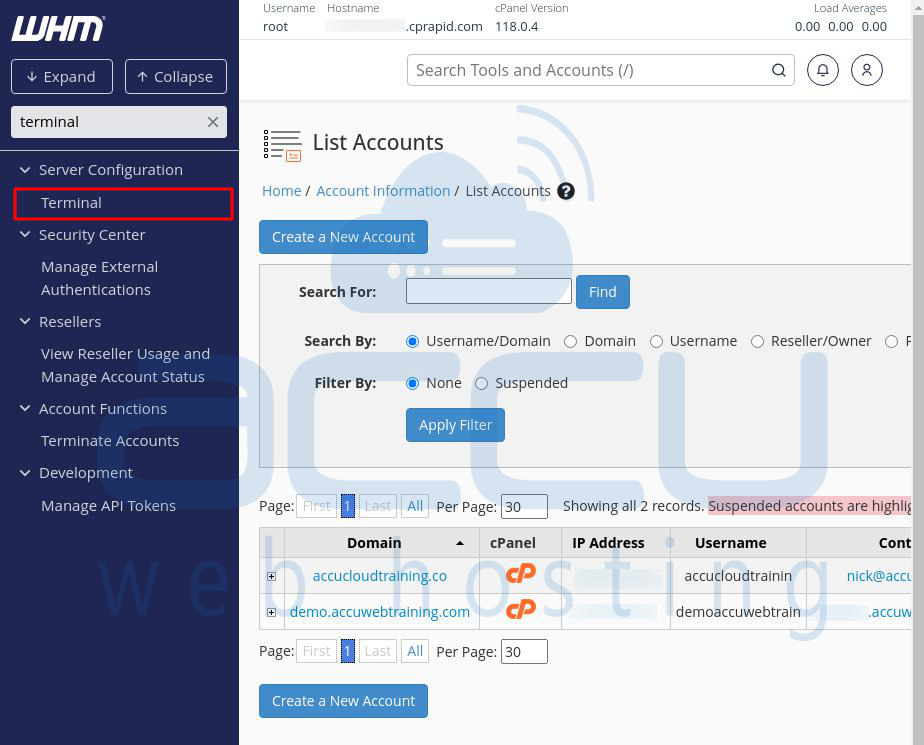The image size is (924, 745).
Task: Open Manage External Authentications
Action: pos(99,278)
